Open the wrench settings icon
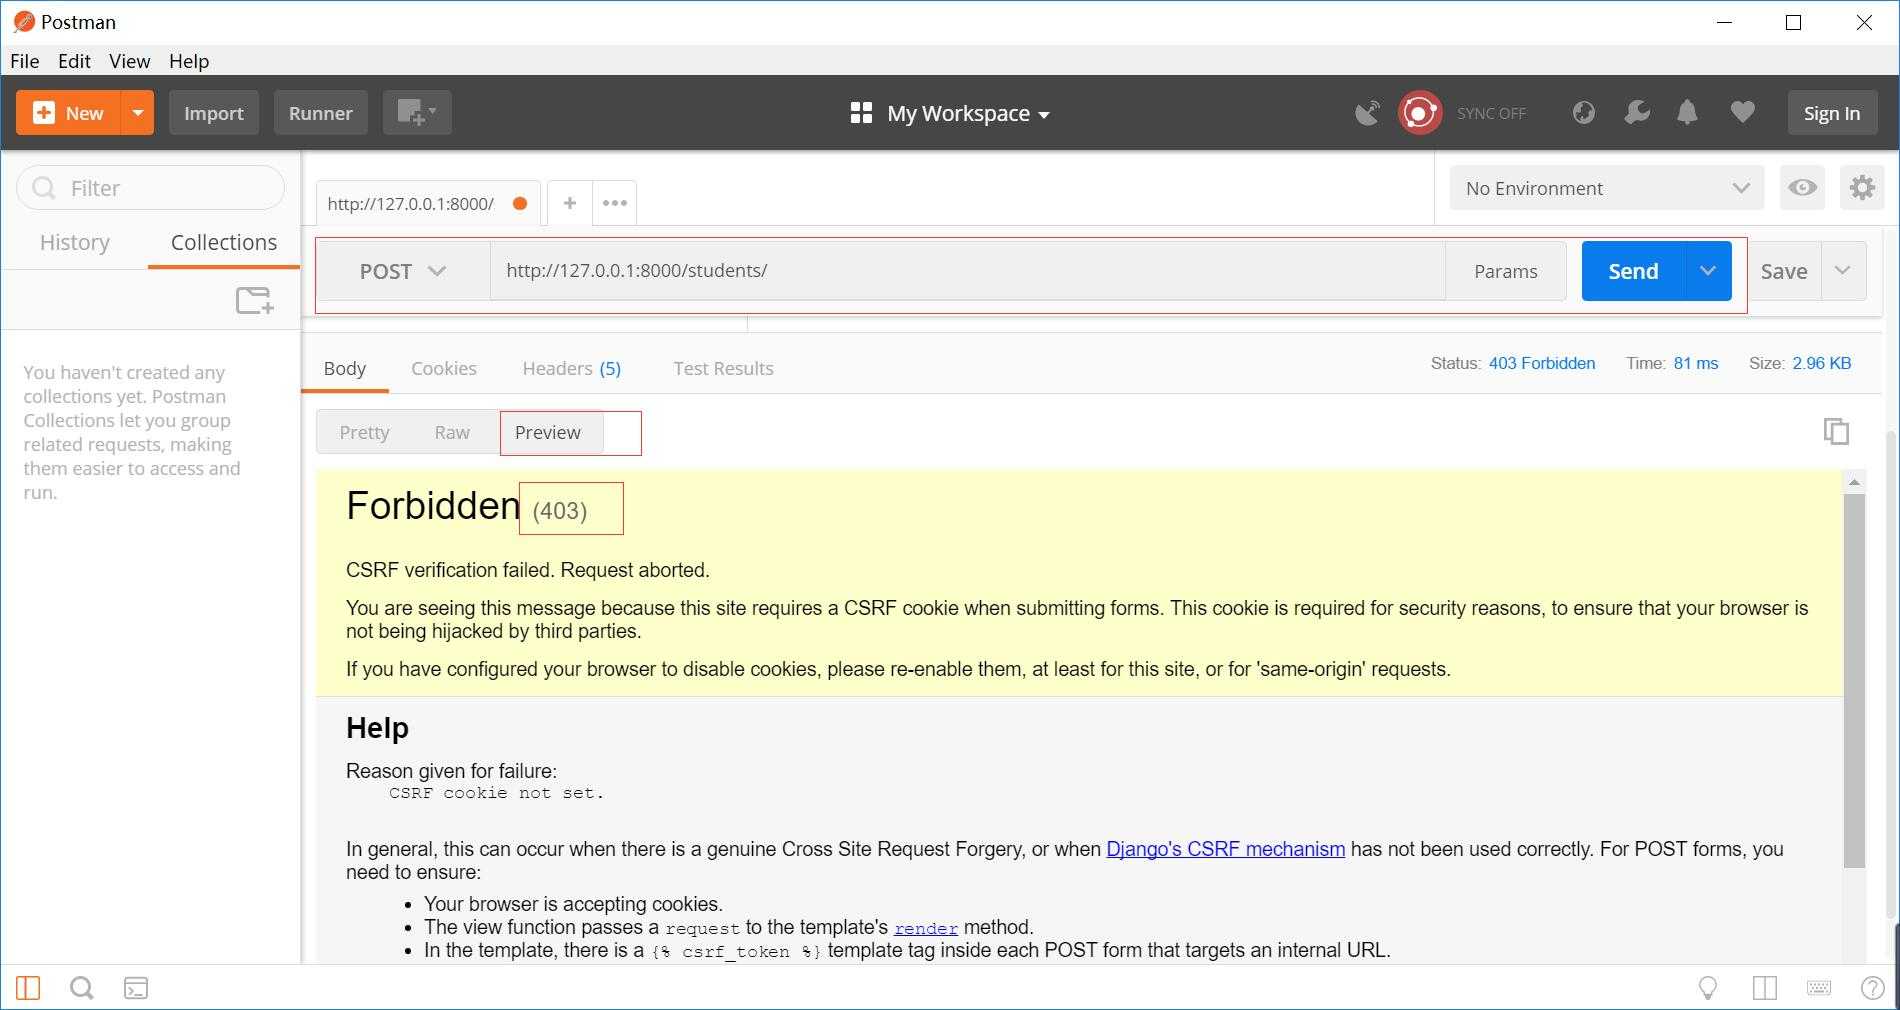Screen dimensions: 1900x1010 pos(1636,112)
